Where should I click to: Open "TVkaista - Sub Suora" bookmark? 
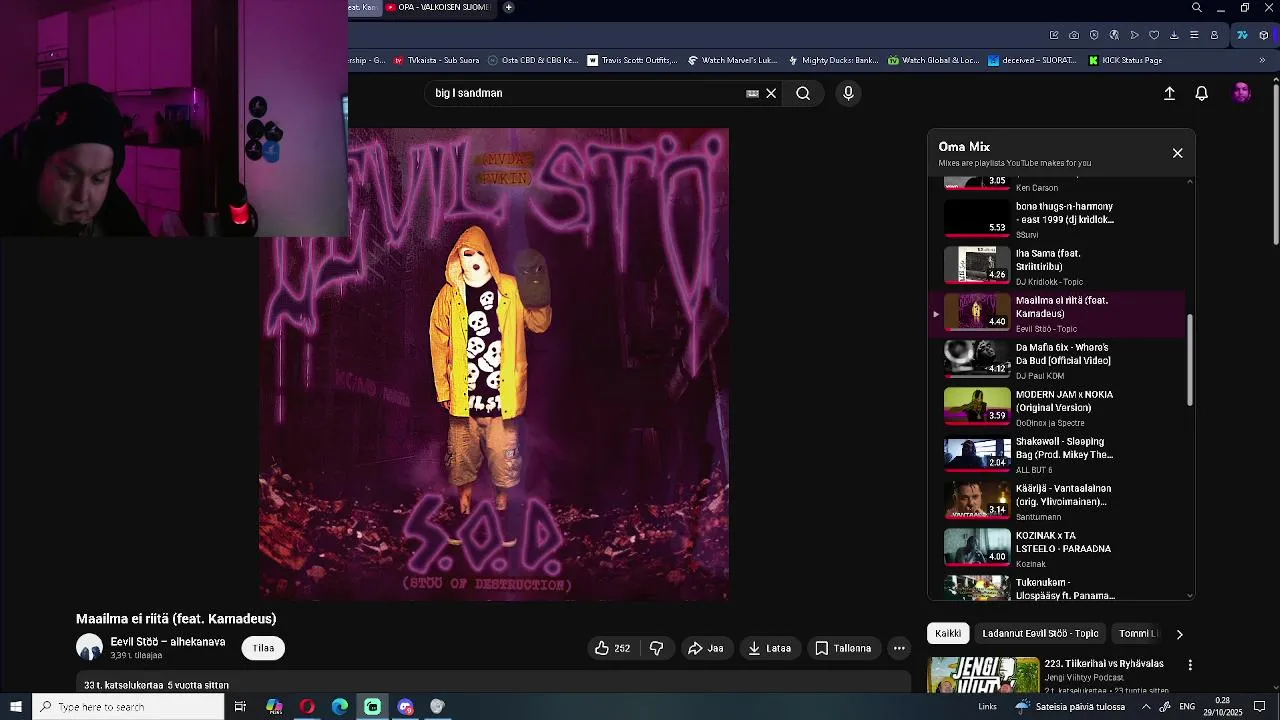436,60
